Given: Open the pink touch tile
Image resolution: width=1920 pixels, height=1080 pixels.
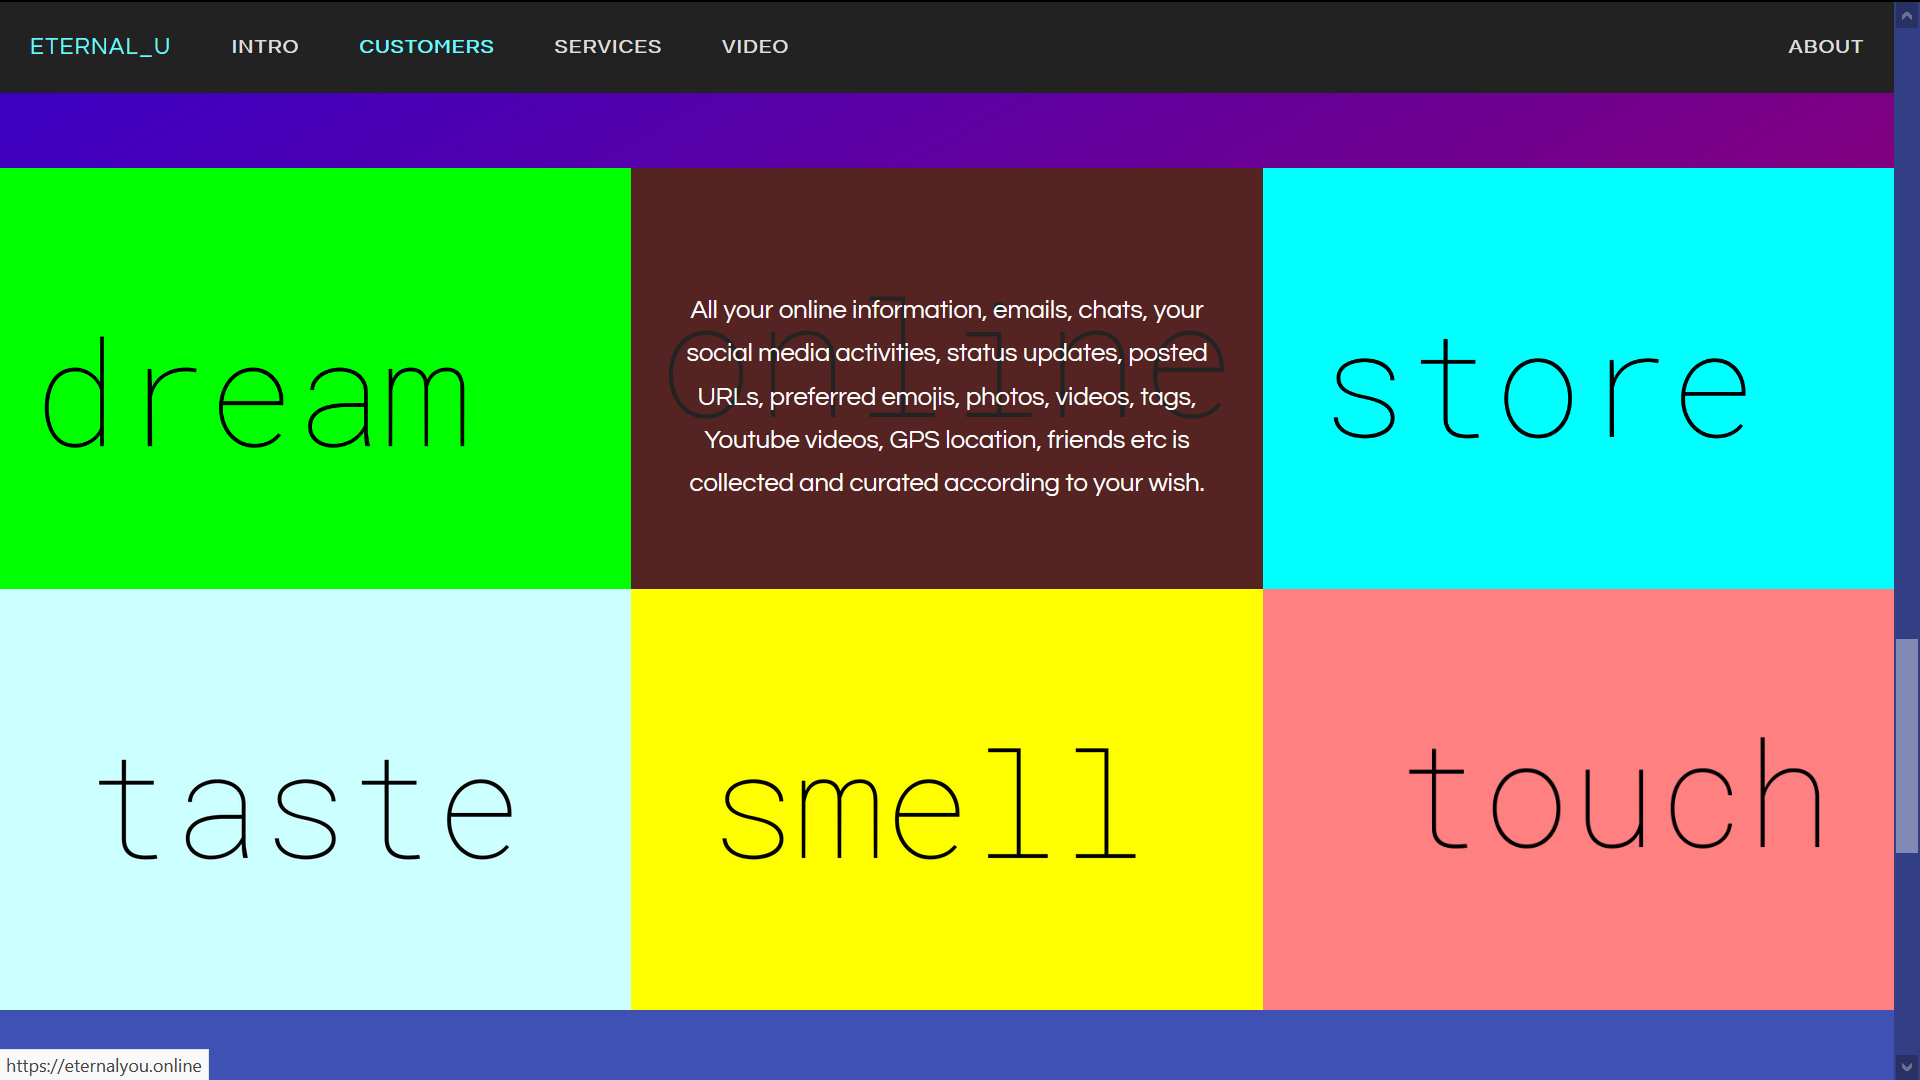Looking at the screenshot, I should 1578,799.
